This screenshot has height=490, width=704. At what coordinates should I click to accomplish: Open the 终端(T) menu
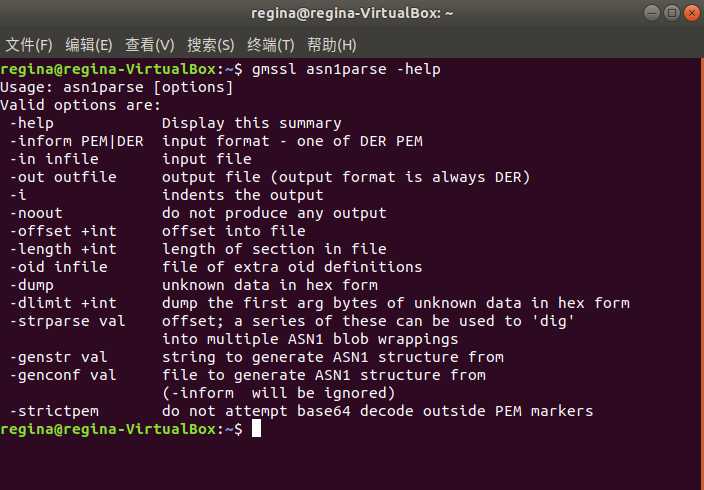[x=270, y=45]
